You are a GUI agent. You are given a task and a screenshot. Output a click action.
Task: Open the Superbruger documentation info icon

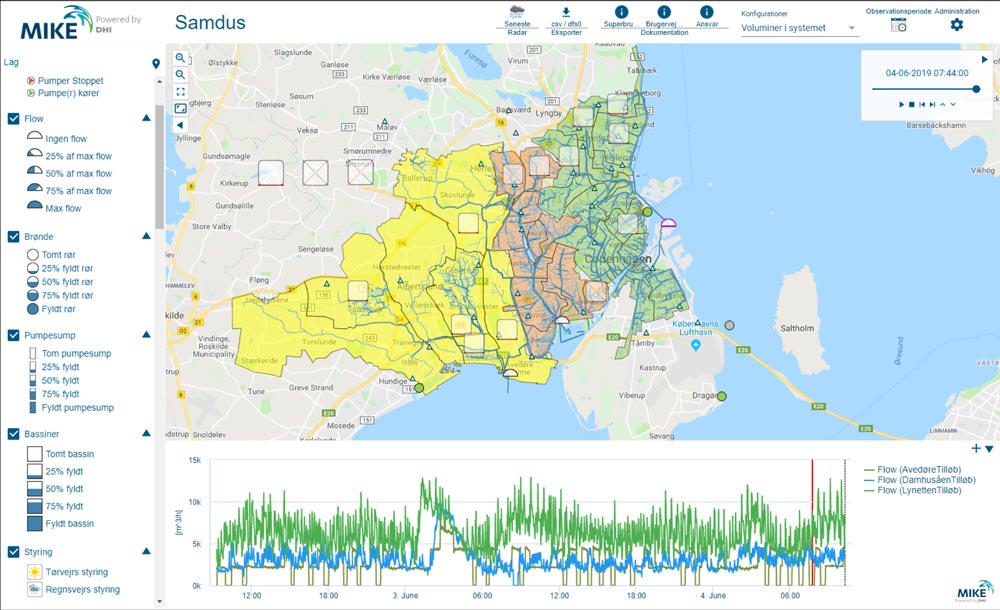point(620,12)
